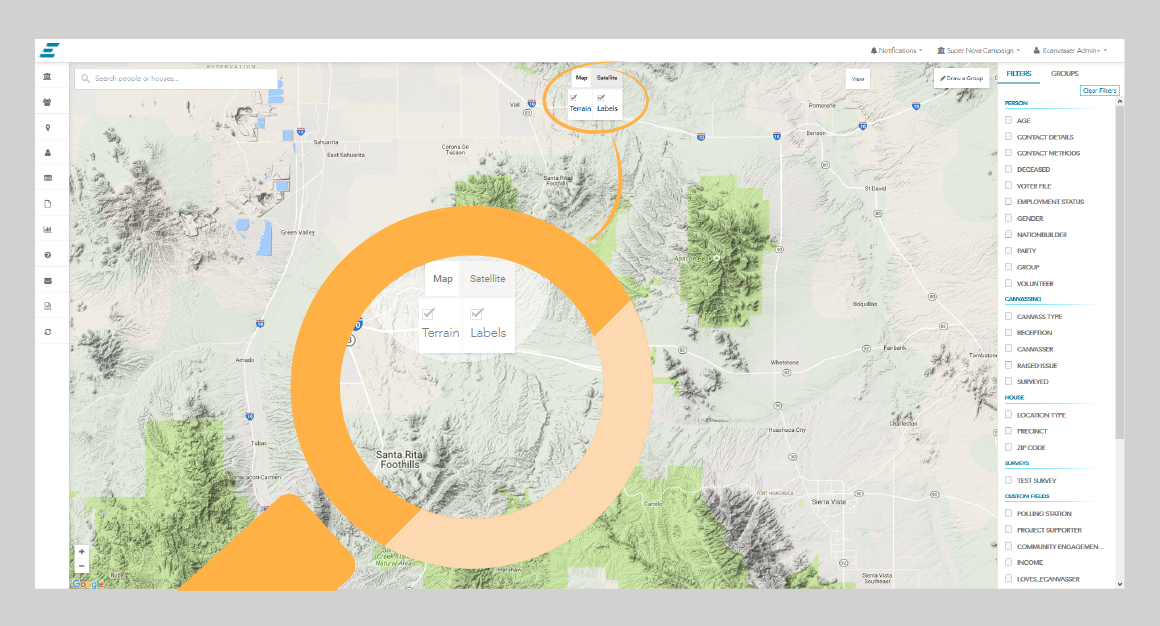Click the LOVES_ECANVASSER filter label
The height and width of the screenshot is (626, 1160).
click(x=1048, y=579)
